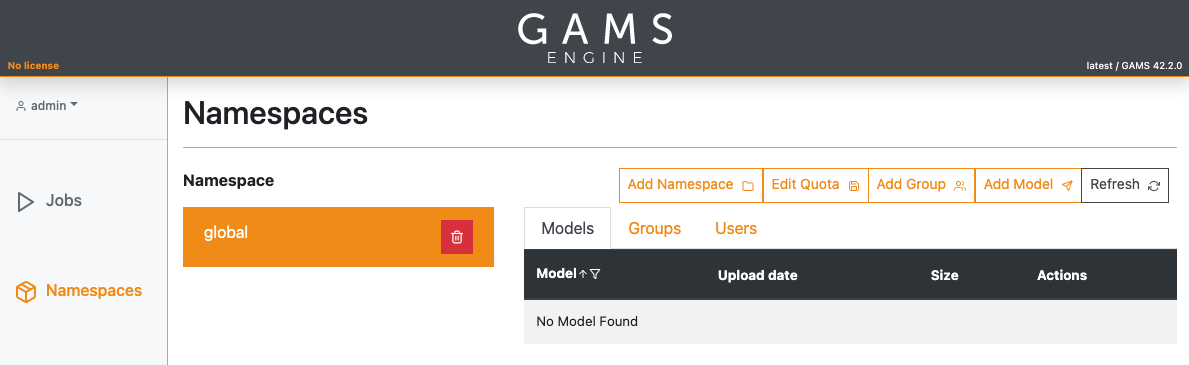Click the sort arrow in Model column
The height and width of the screenshot is (365, 1189).
[582, 275]
